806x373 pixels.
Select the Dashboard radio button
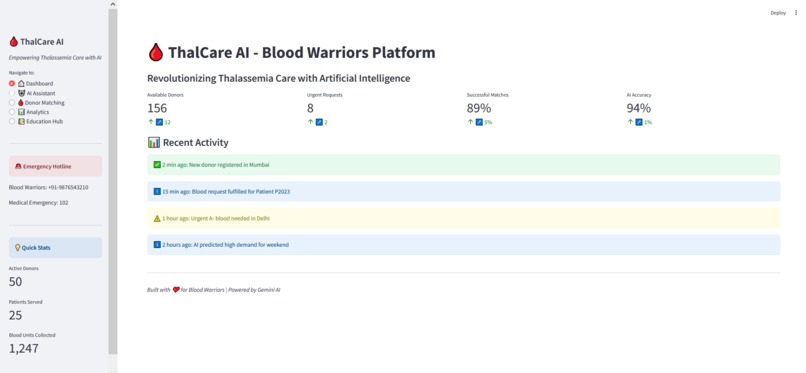(x=12, y=83)
